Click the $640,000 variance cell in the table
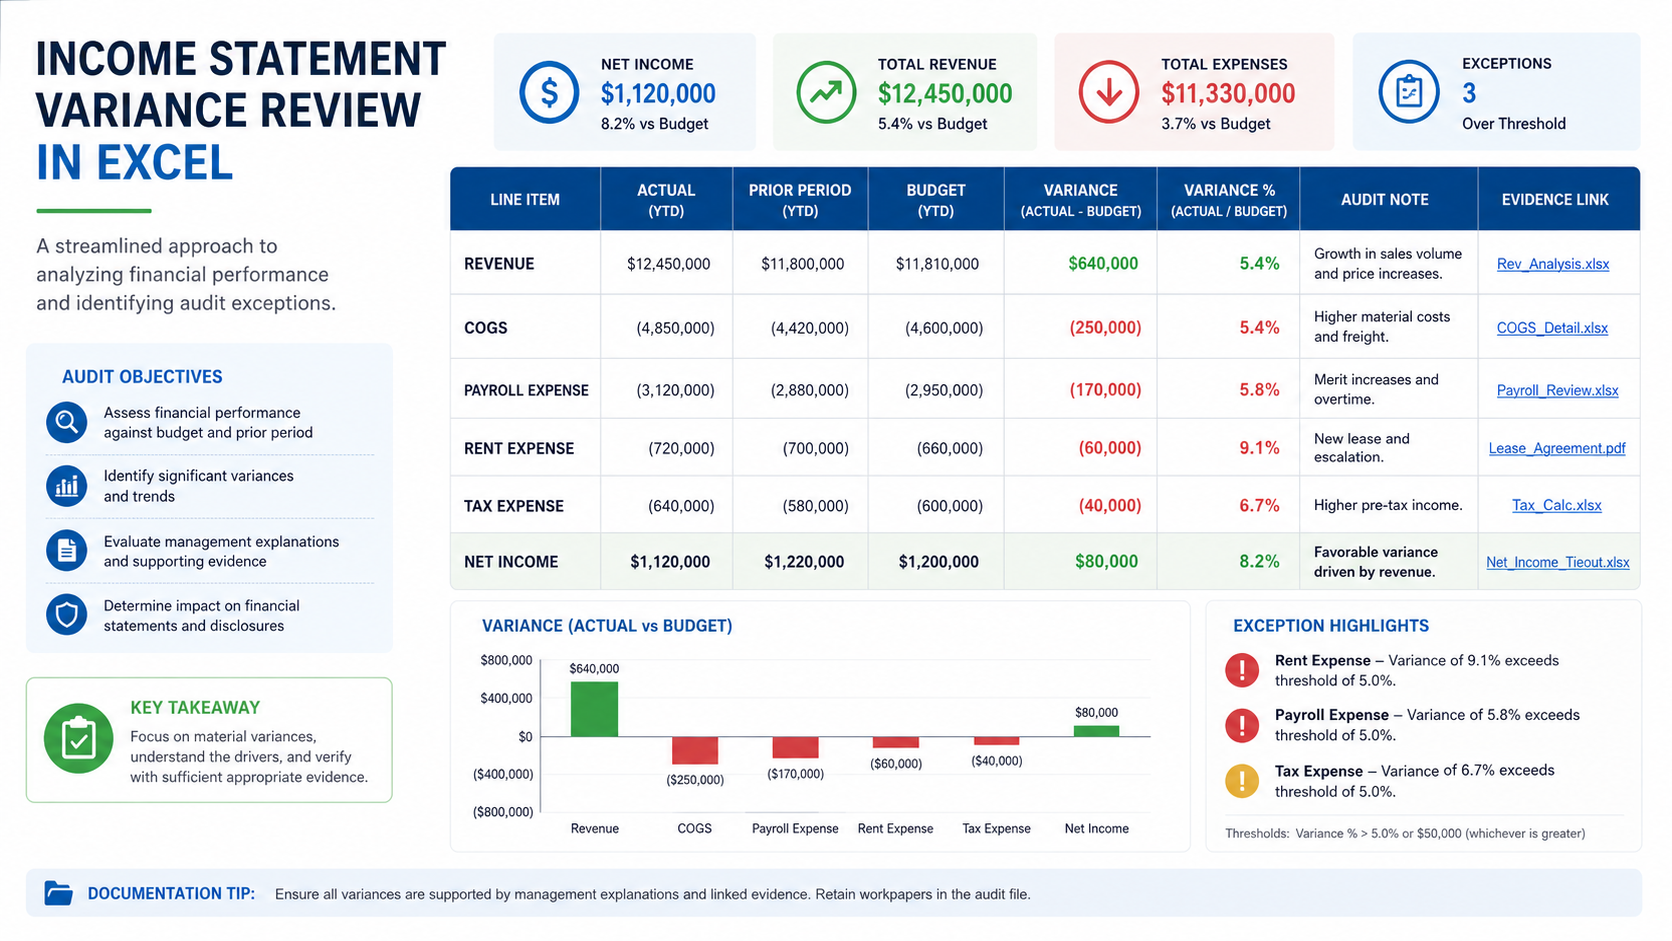Image resolution: width=1672 pixels, height=941 pixels. click(1103, 264)
